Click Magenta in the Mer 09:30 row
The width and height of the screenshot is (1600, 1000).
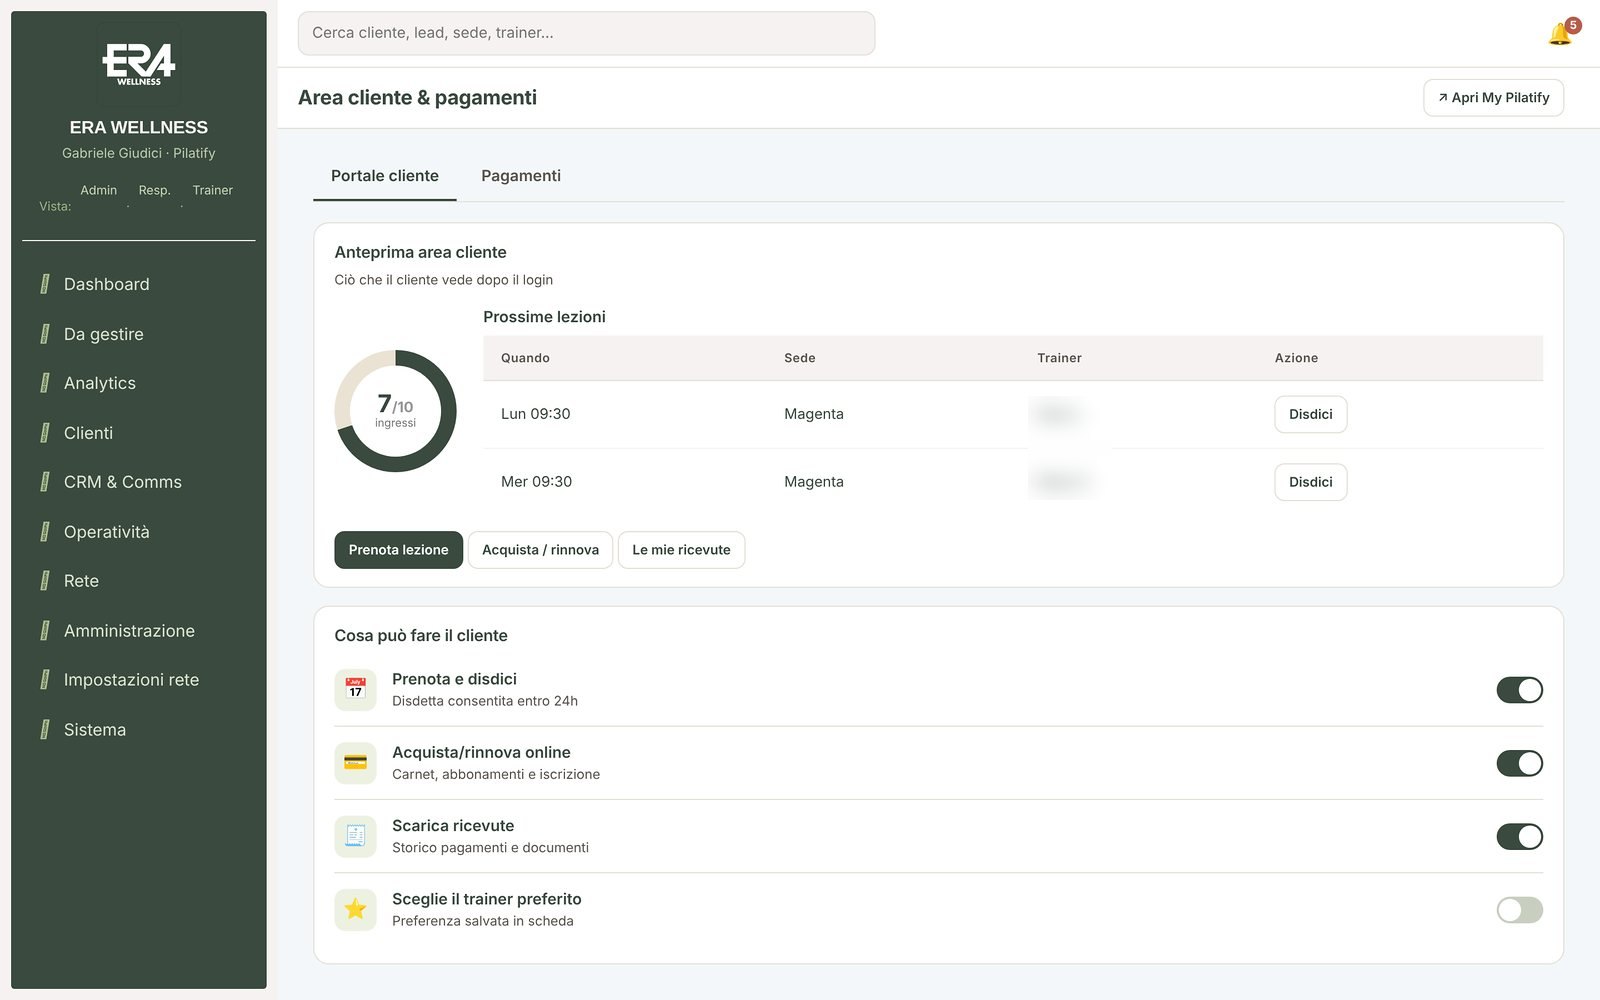pos(814,482)
